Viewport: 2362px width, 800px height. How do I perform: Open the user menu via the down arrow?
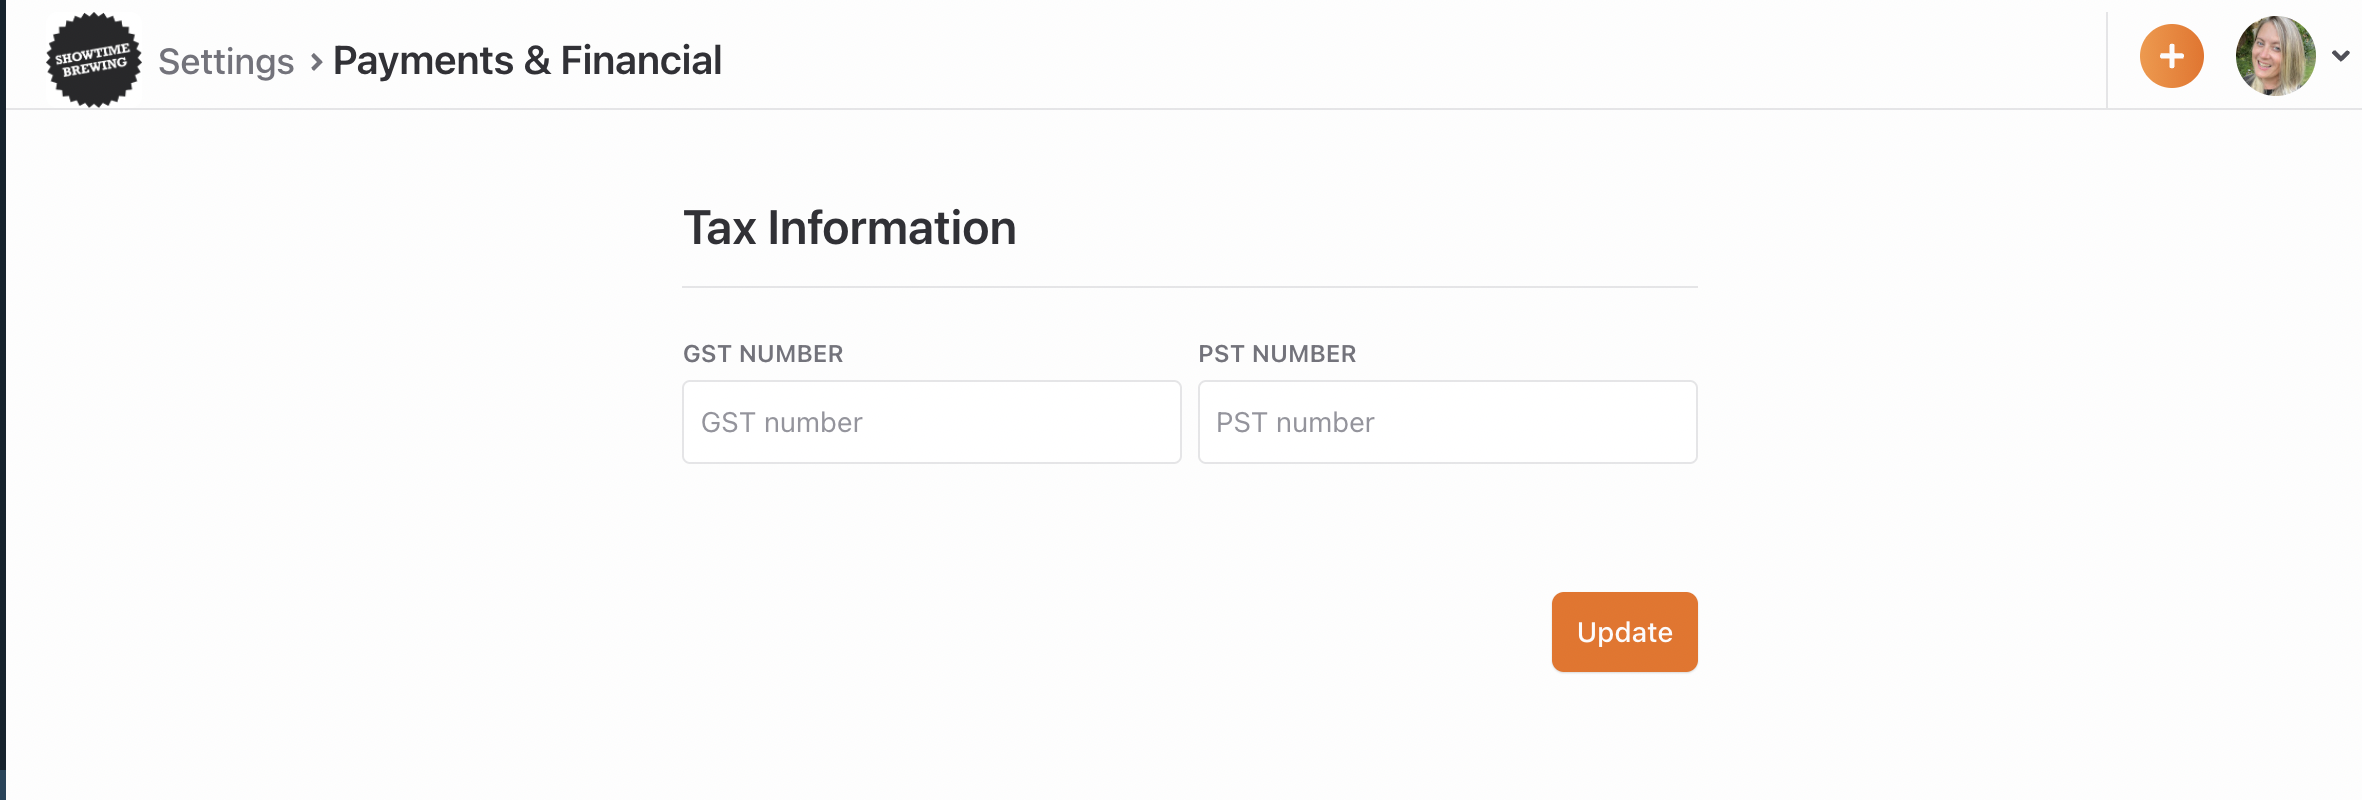(2341, 56)
